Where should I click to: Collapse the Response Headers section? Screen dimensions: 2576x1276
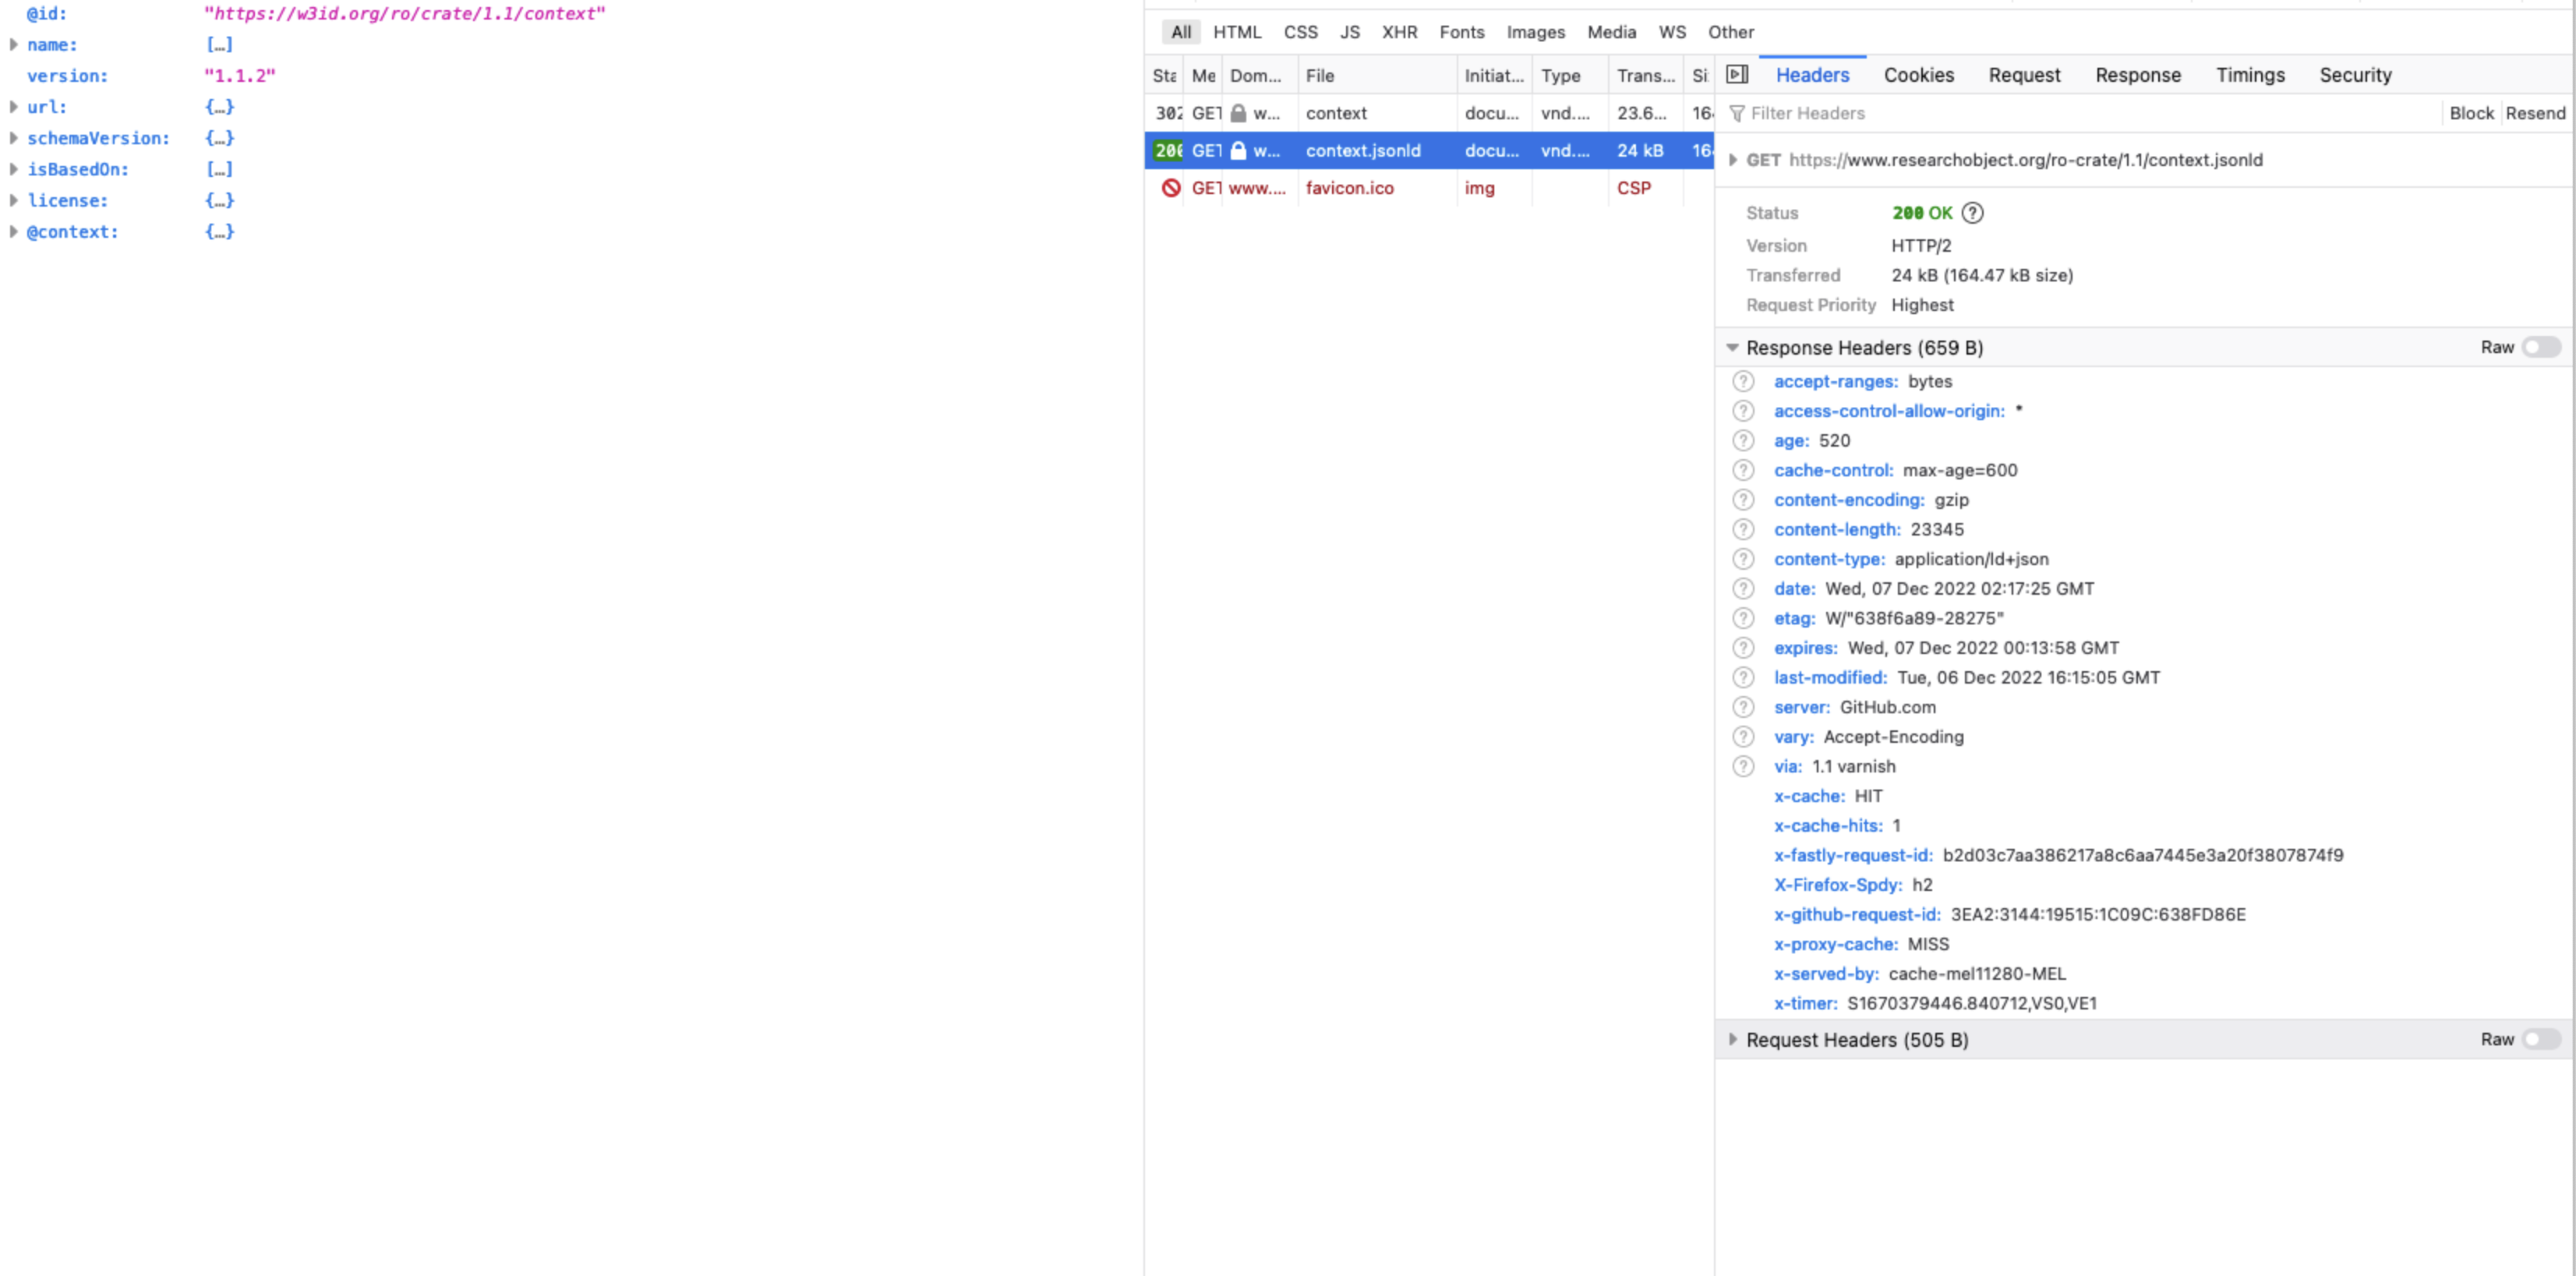[1733, 347]
